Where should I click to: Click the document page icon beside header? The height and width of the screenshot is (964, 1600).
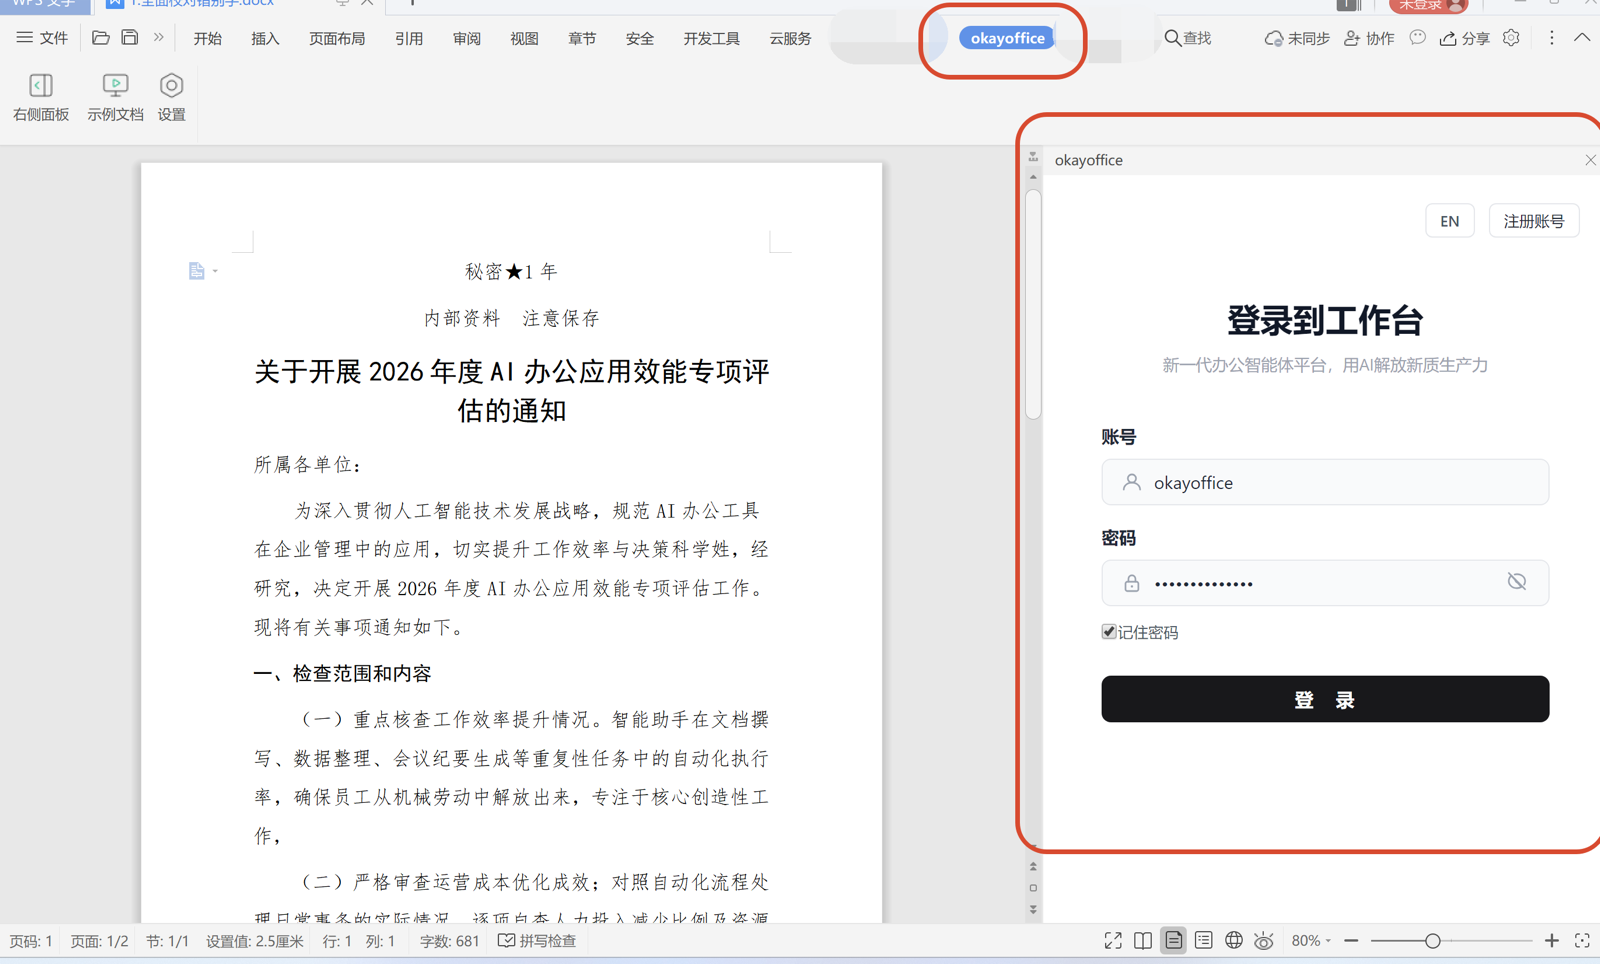(196, 271)
